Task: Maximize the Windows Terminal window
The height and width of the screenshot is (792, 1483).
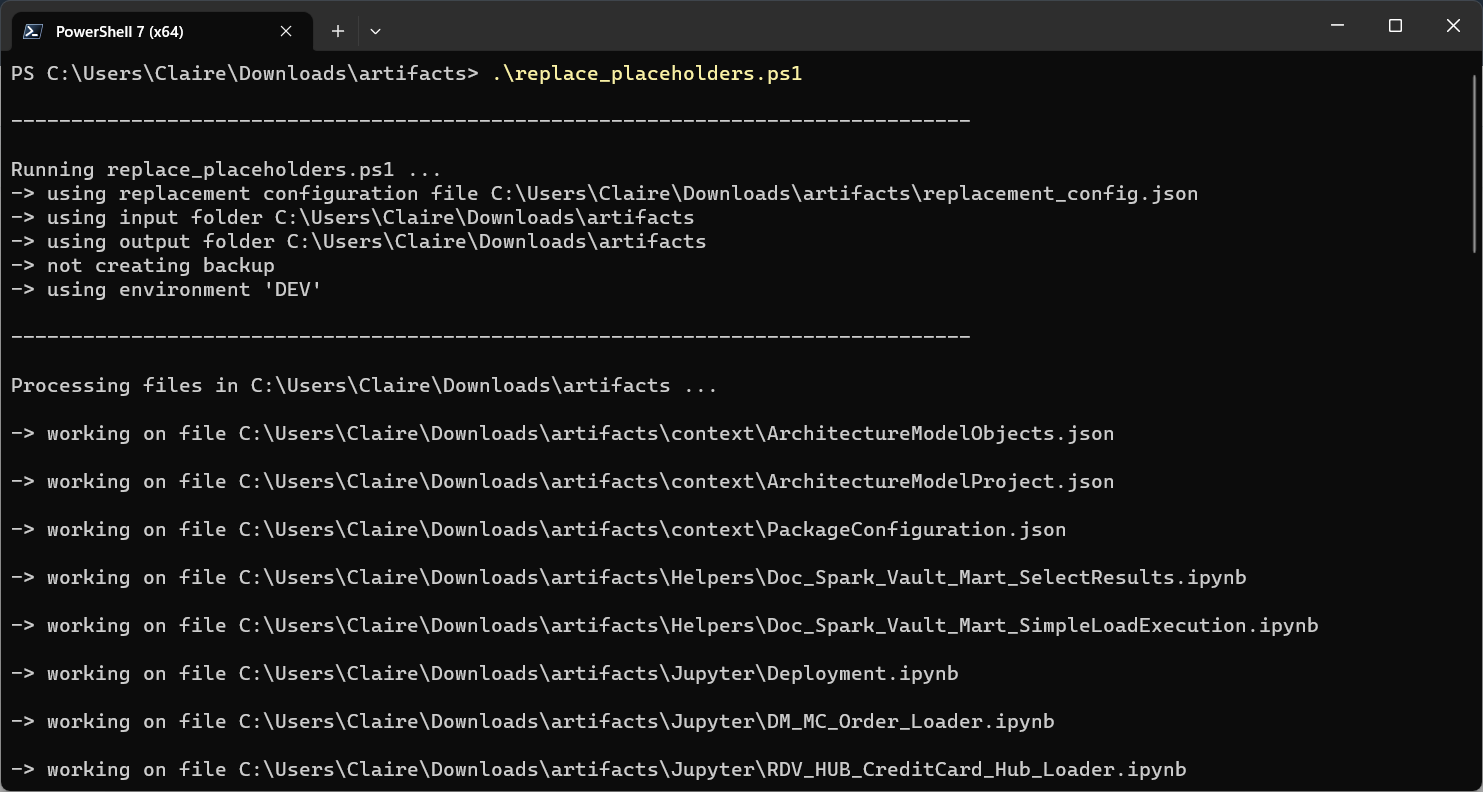Action: pos(1395,25)
